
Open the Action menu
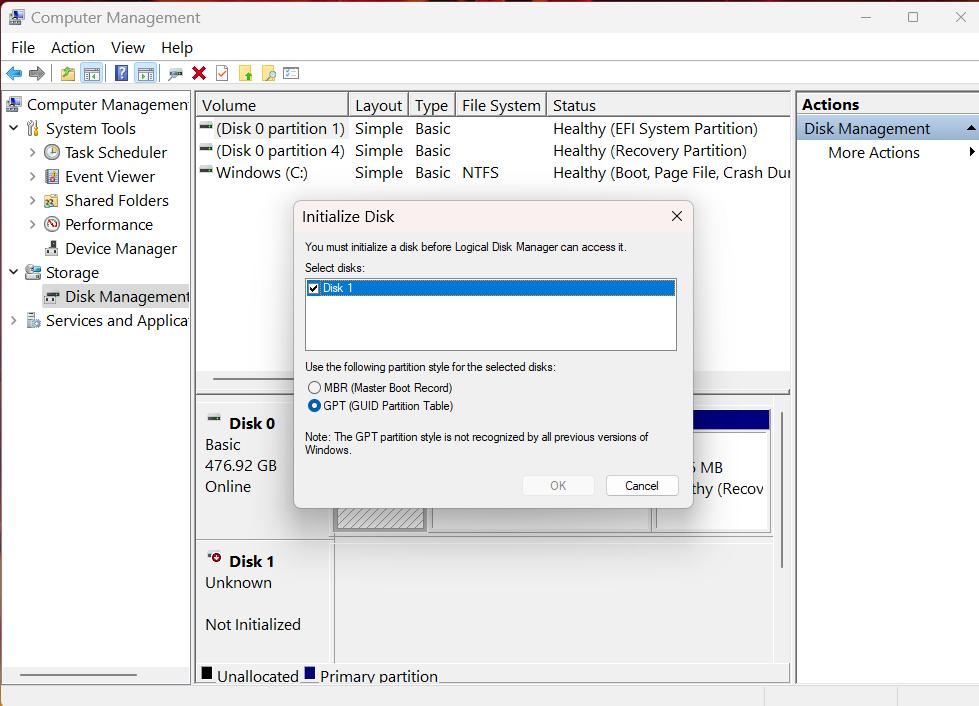coord(73,47)
